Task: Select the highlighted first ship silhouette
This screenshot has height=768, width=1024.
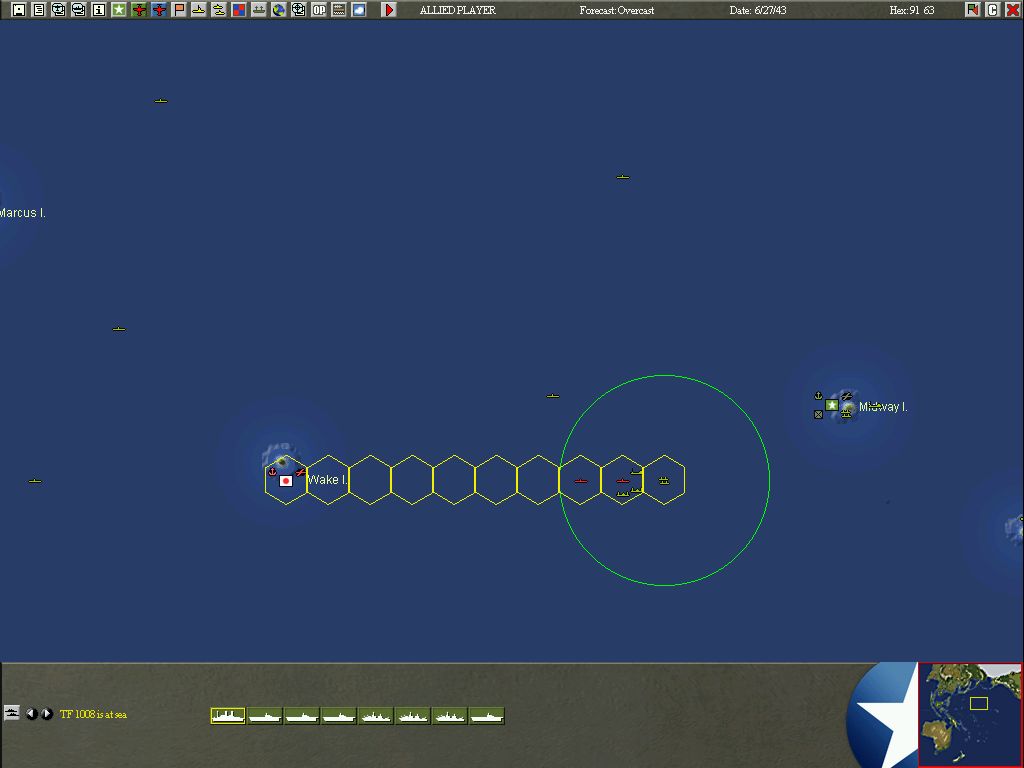Action: pyautogui.click(x=228, y=716)
